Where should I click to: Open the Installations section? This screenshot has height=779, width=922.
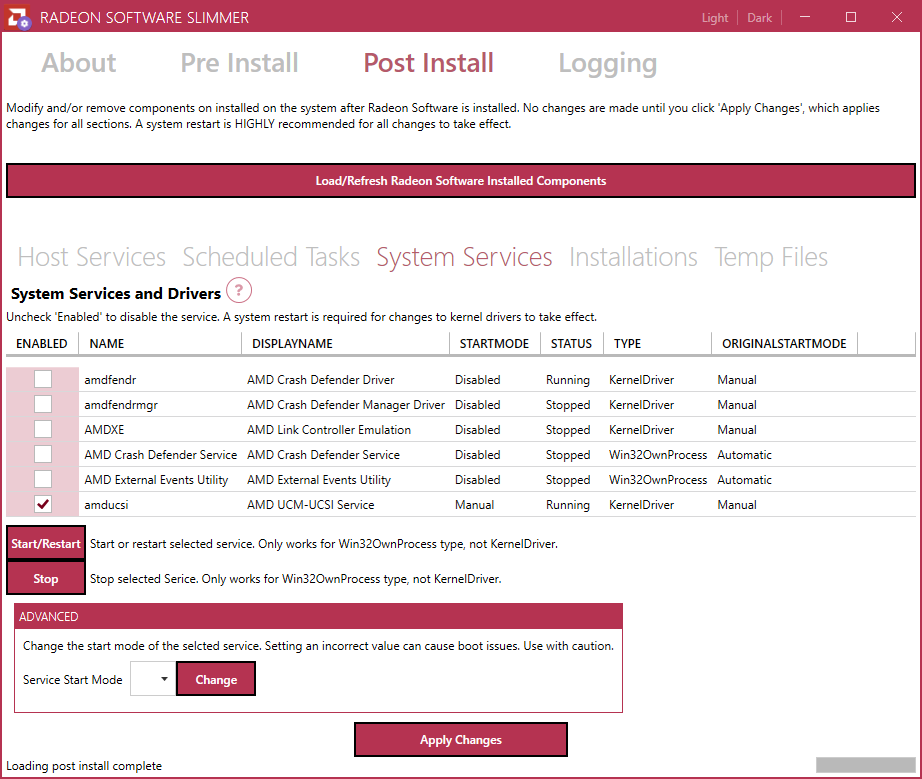[633, 257]
